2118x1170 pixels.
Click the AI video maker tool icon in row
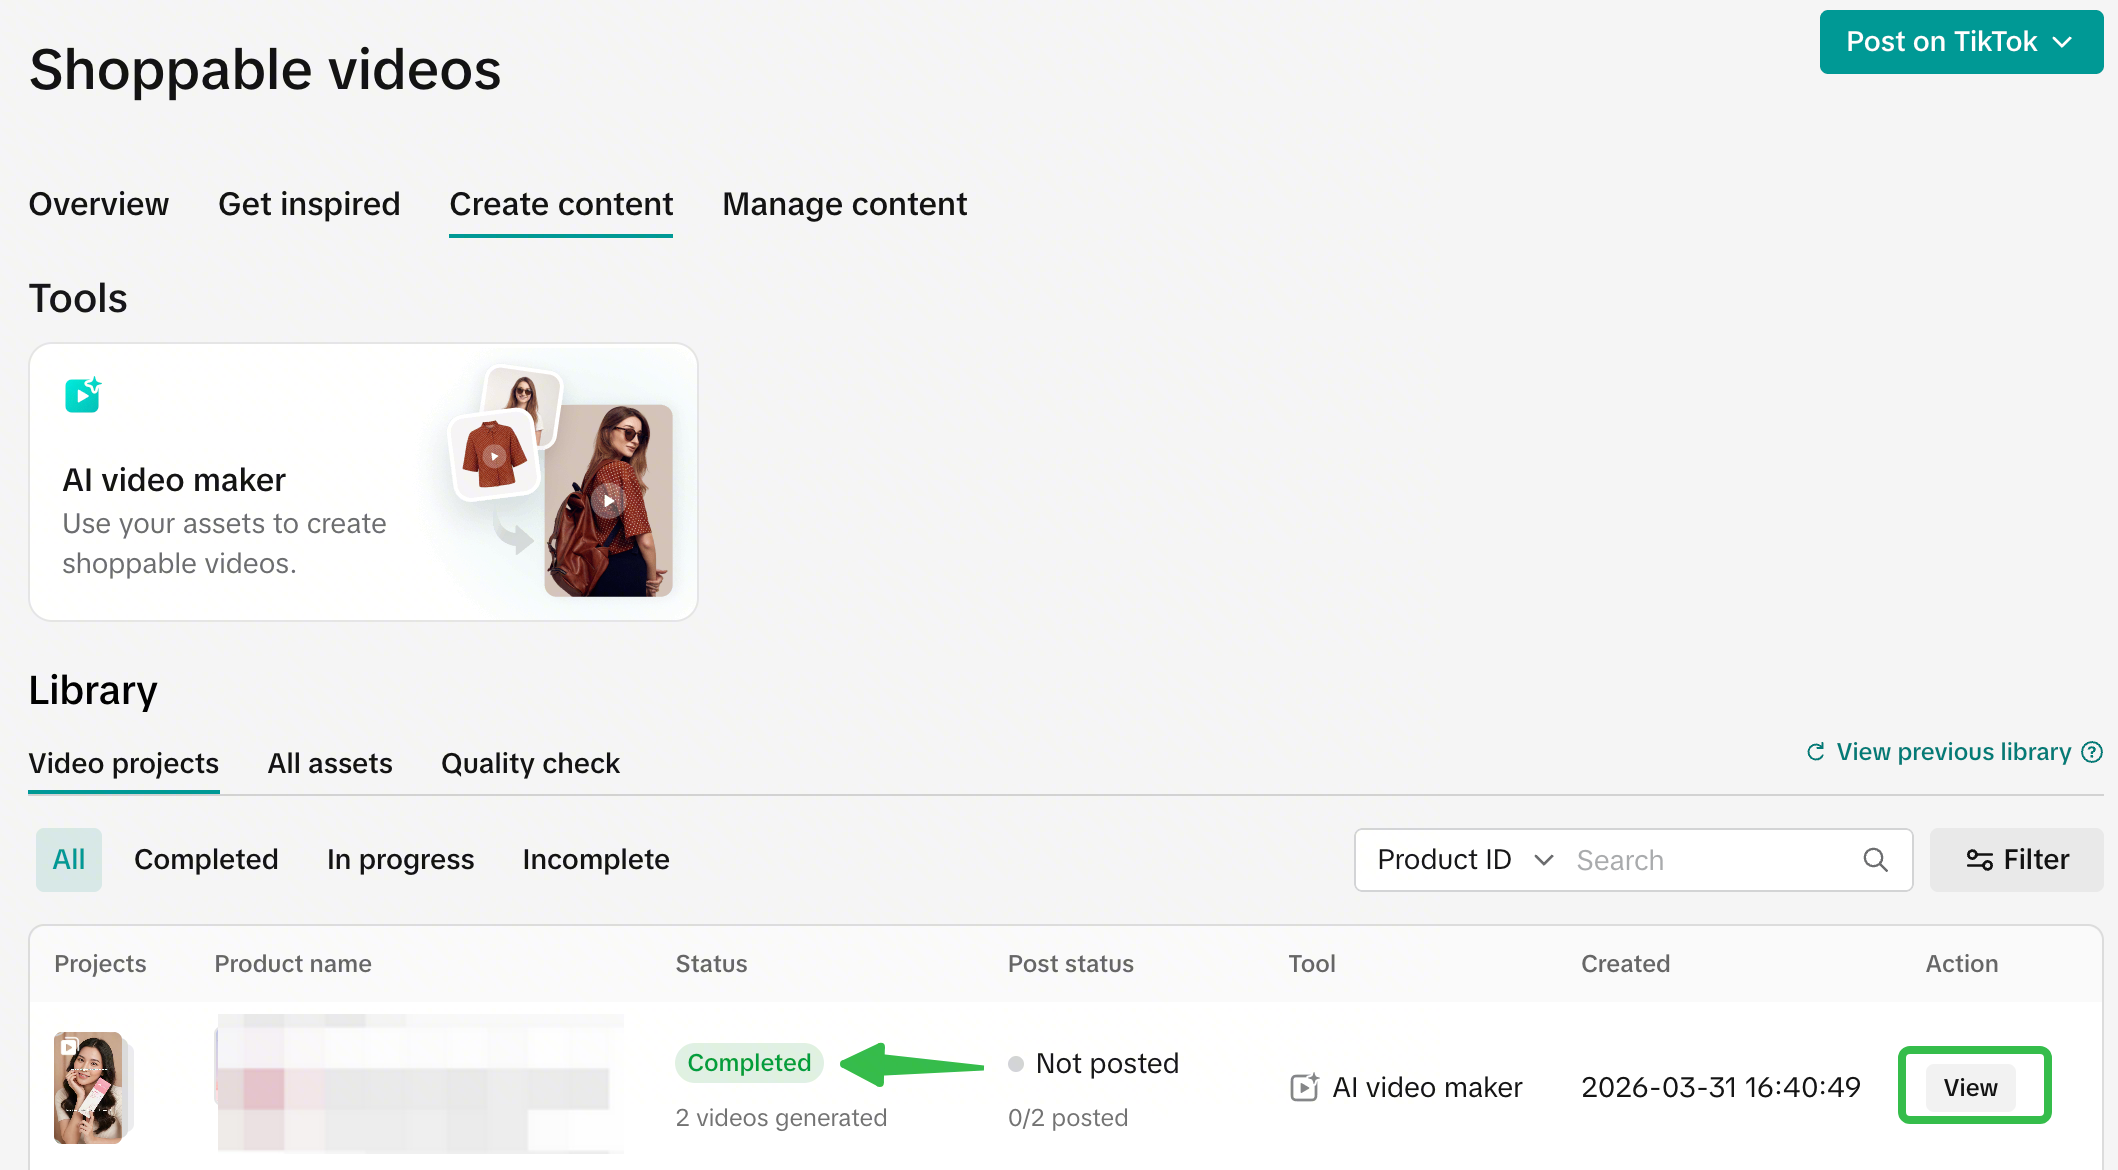click(x=1304, y=1088)
